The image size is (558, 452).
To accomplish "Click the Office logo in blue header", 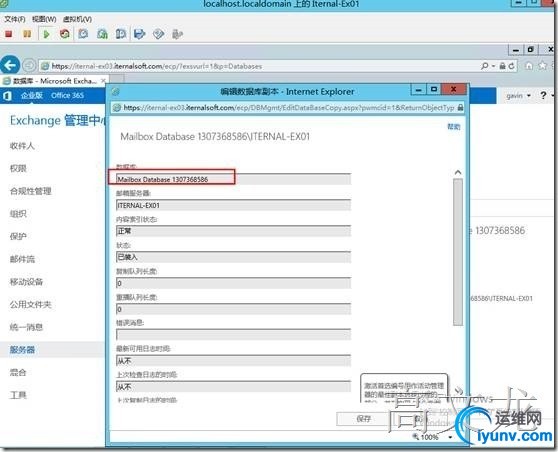I will [7, 95].
